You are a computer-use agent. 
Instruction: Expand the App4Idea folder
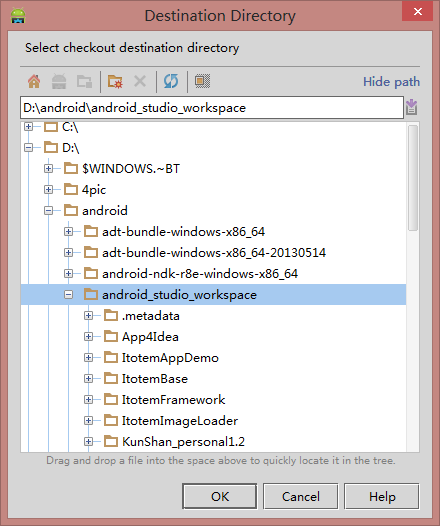point(88,336)
